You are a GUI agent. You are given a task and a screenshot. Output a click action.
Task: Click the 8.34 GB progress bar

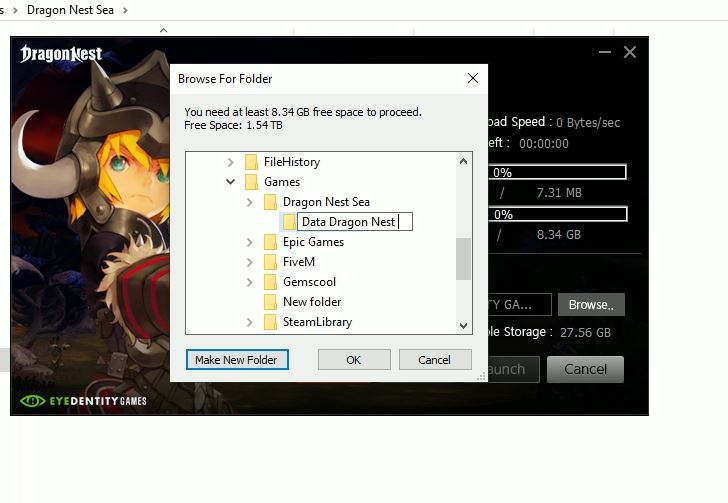pyautogui.click(x=557, y=214)
